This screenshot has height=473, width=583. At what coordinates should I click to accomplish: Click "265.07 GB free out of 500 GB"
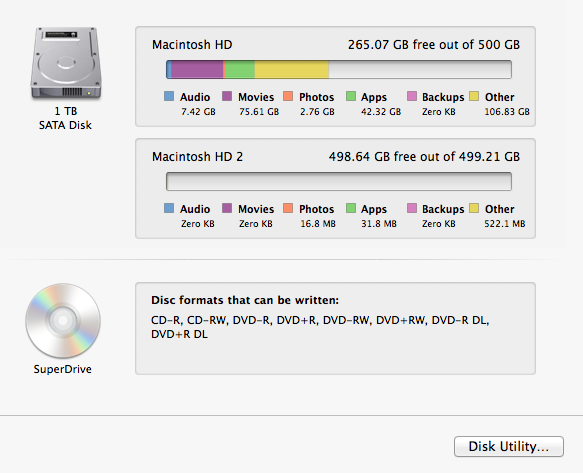click(x=434, y=45)
